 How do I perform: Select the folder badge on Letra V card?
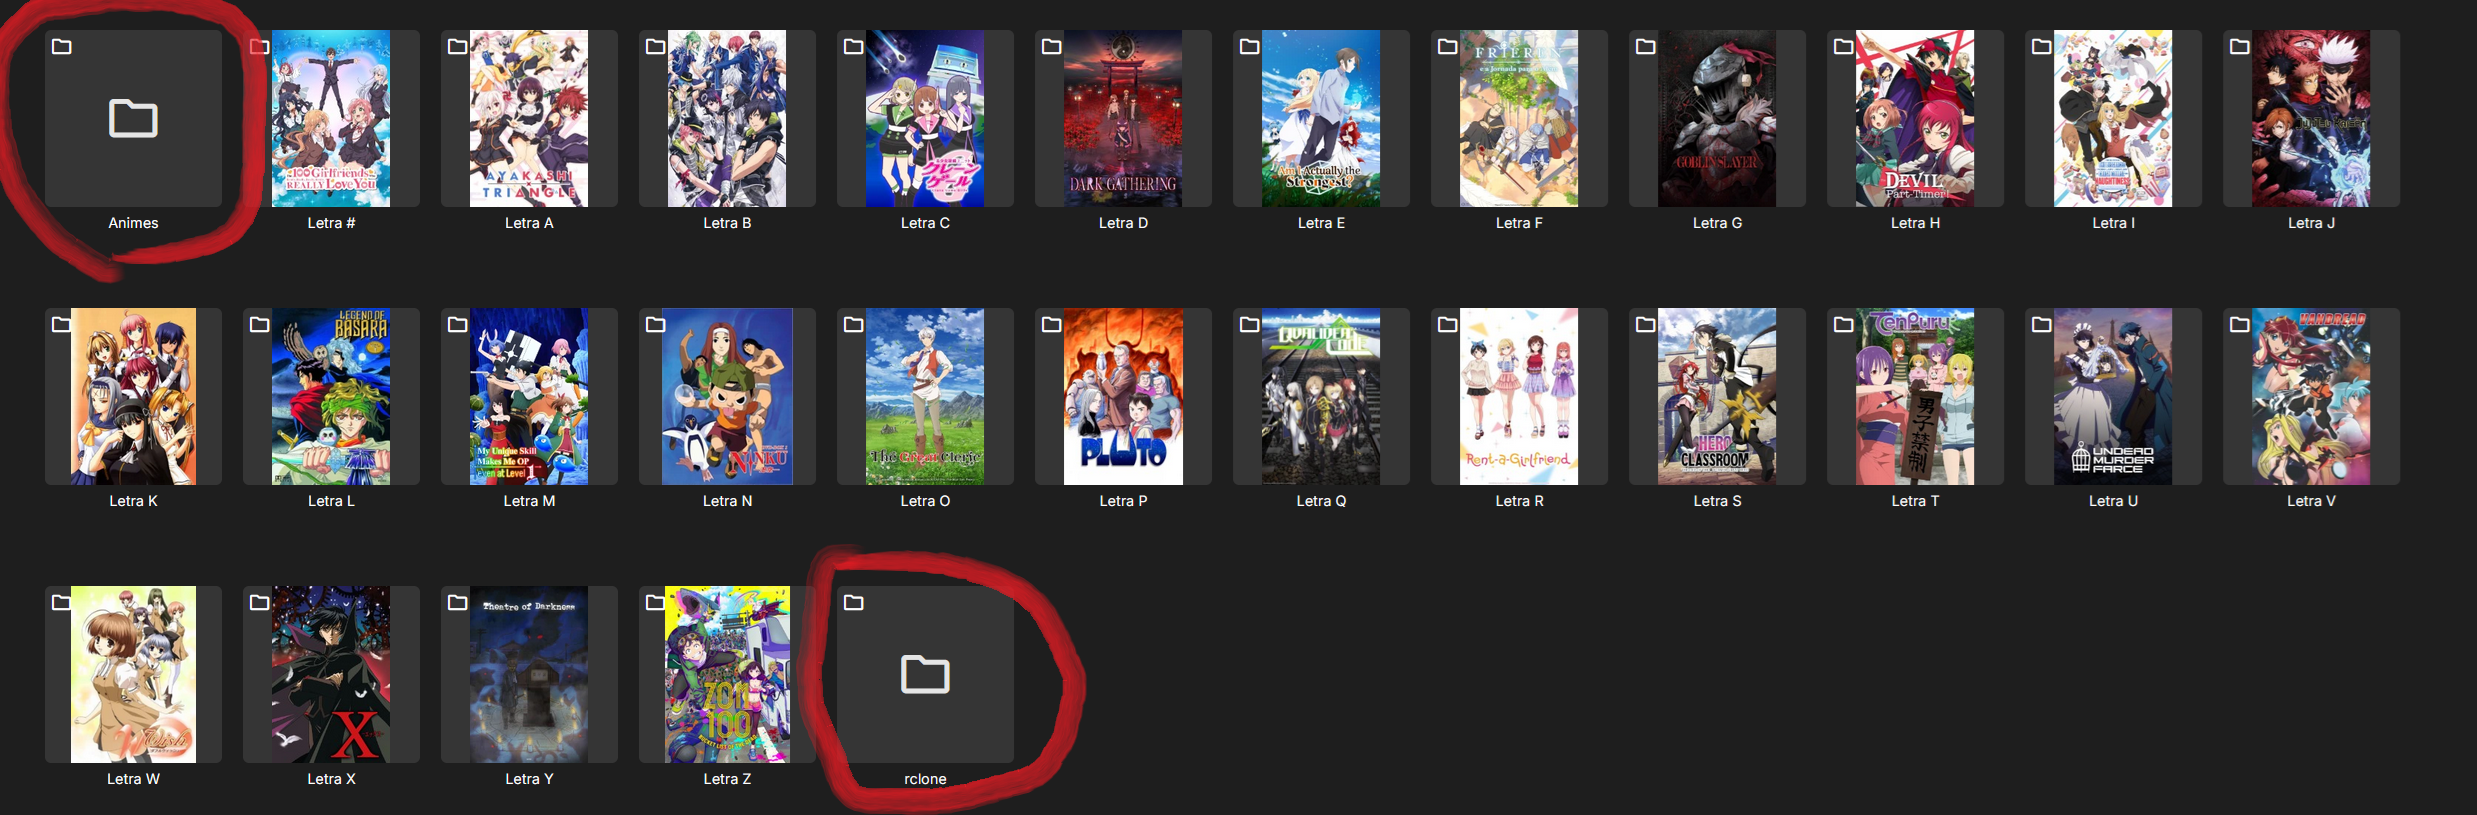coord(2239,324)
